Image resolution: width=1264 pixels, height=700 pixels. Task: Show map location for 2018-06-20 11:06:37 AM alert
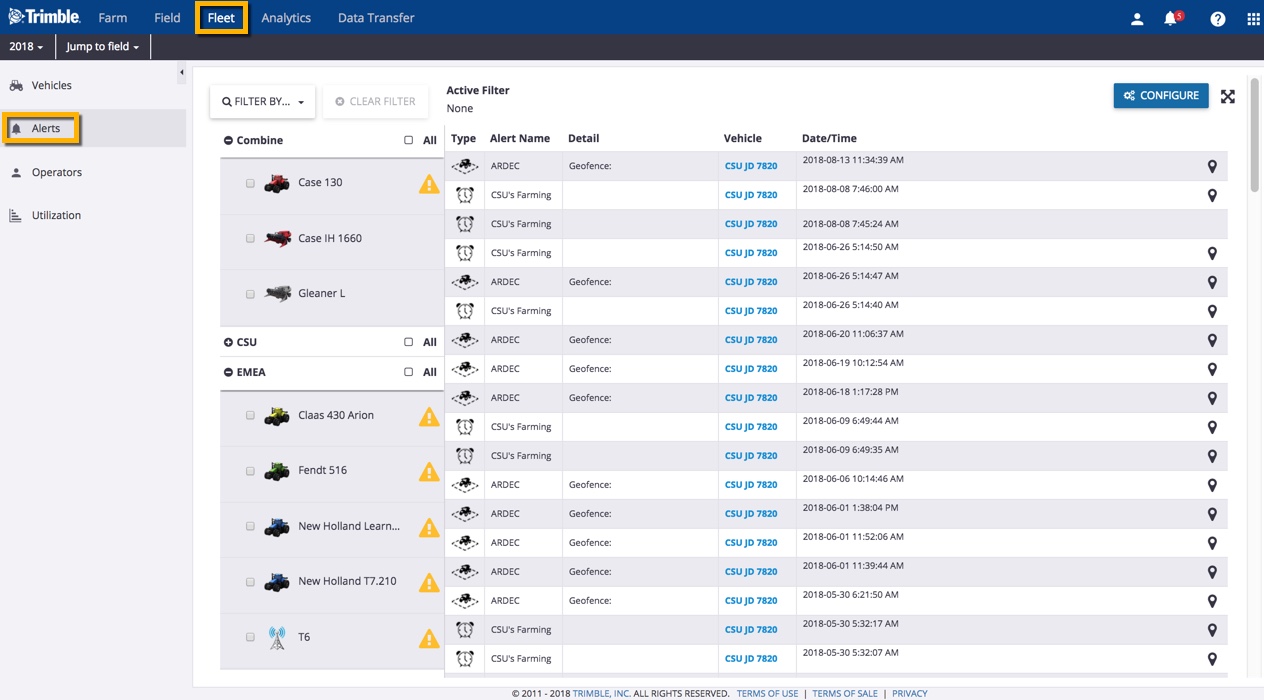point(1212,341)
